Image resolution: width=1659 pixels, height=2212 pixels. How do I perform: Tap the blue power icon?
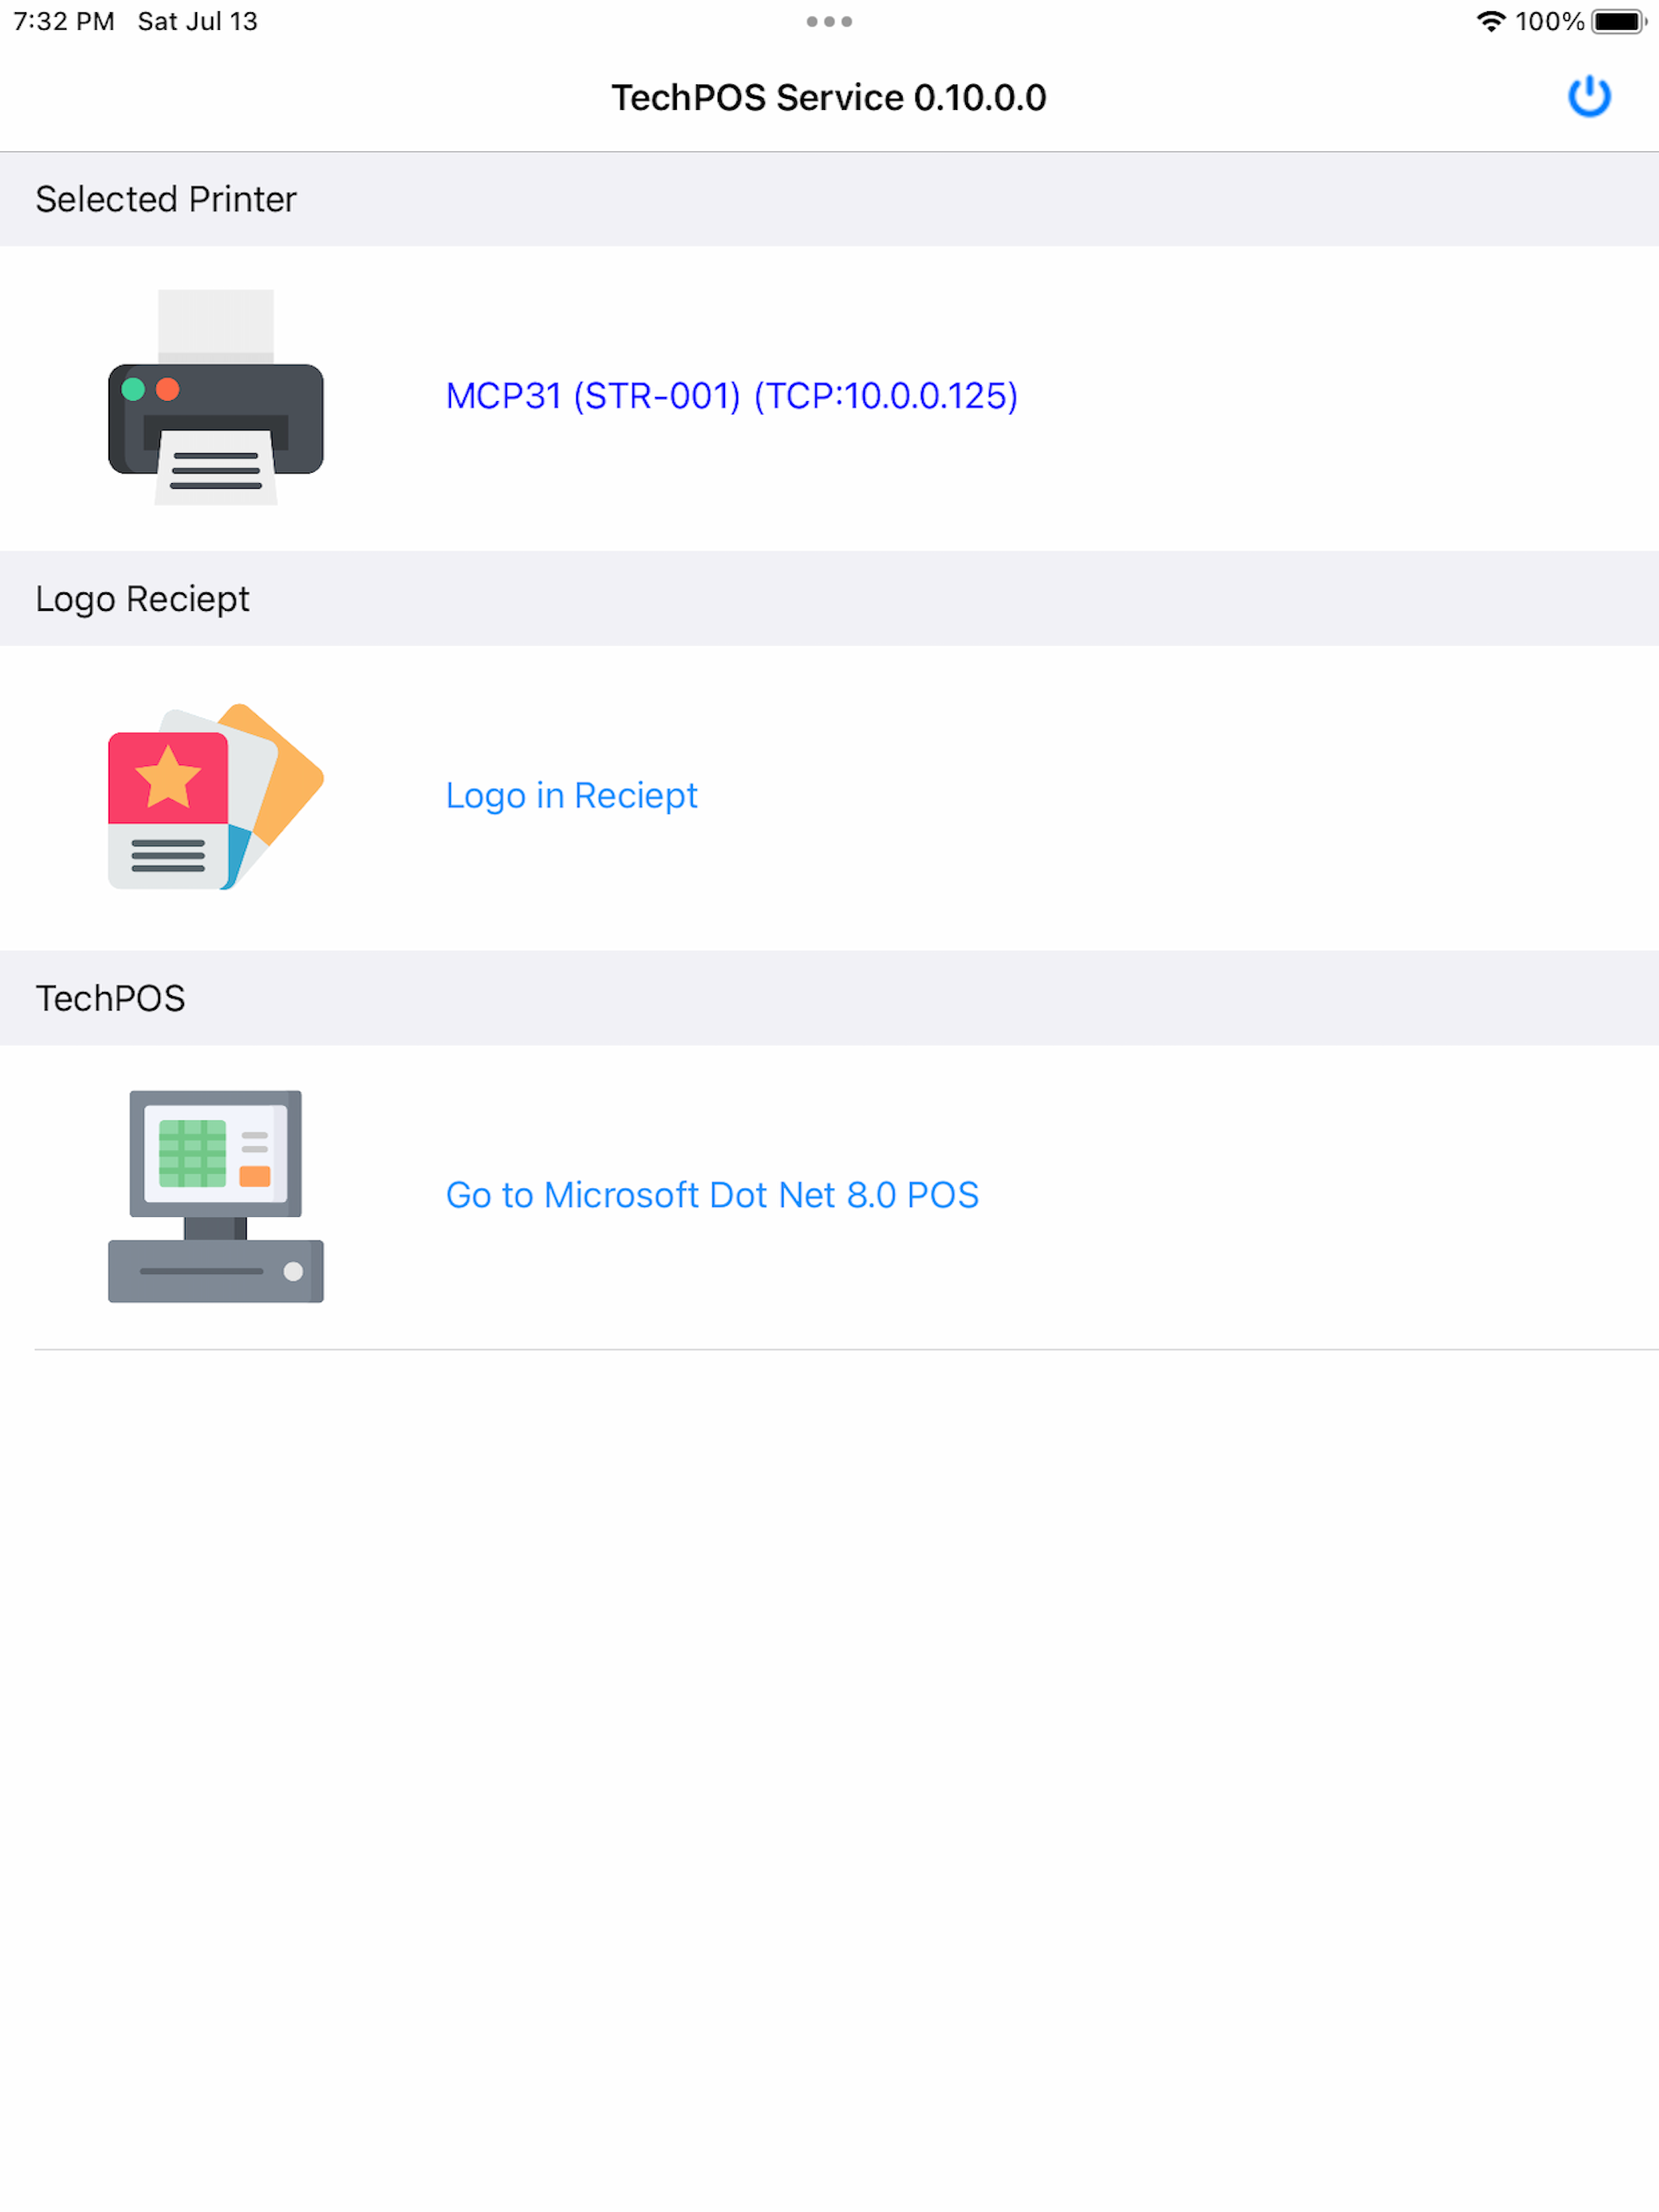[1588, 97]
